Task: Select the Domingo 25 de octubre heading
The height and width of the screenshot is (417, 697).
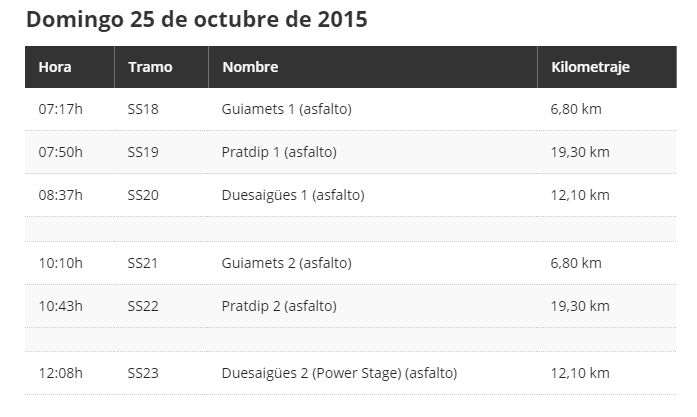Action: [197, 19]
